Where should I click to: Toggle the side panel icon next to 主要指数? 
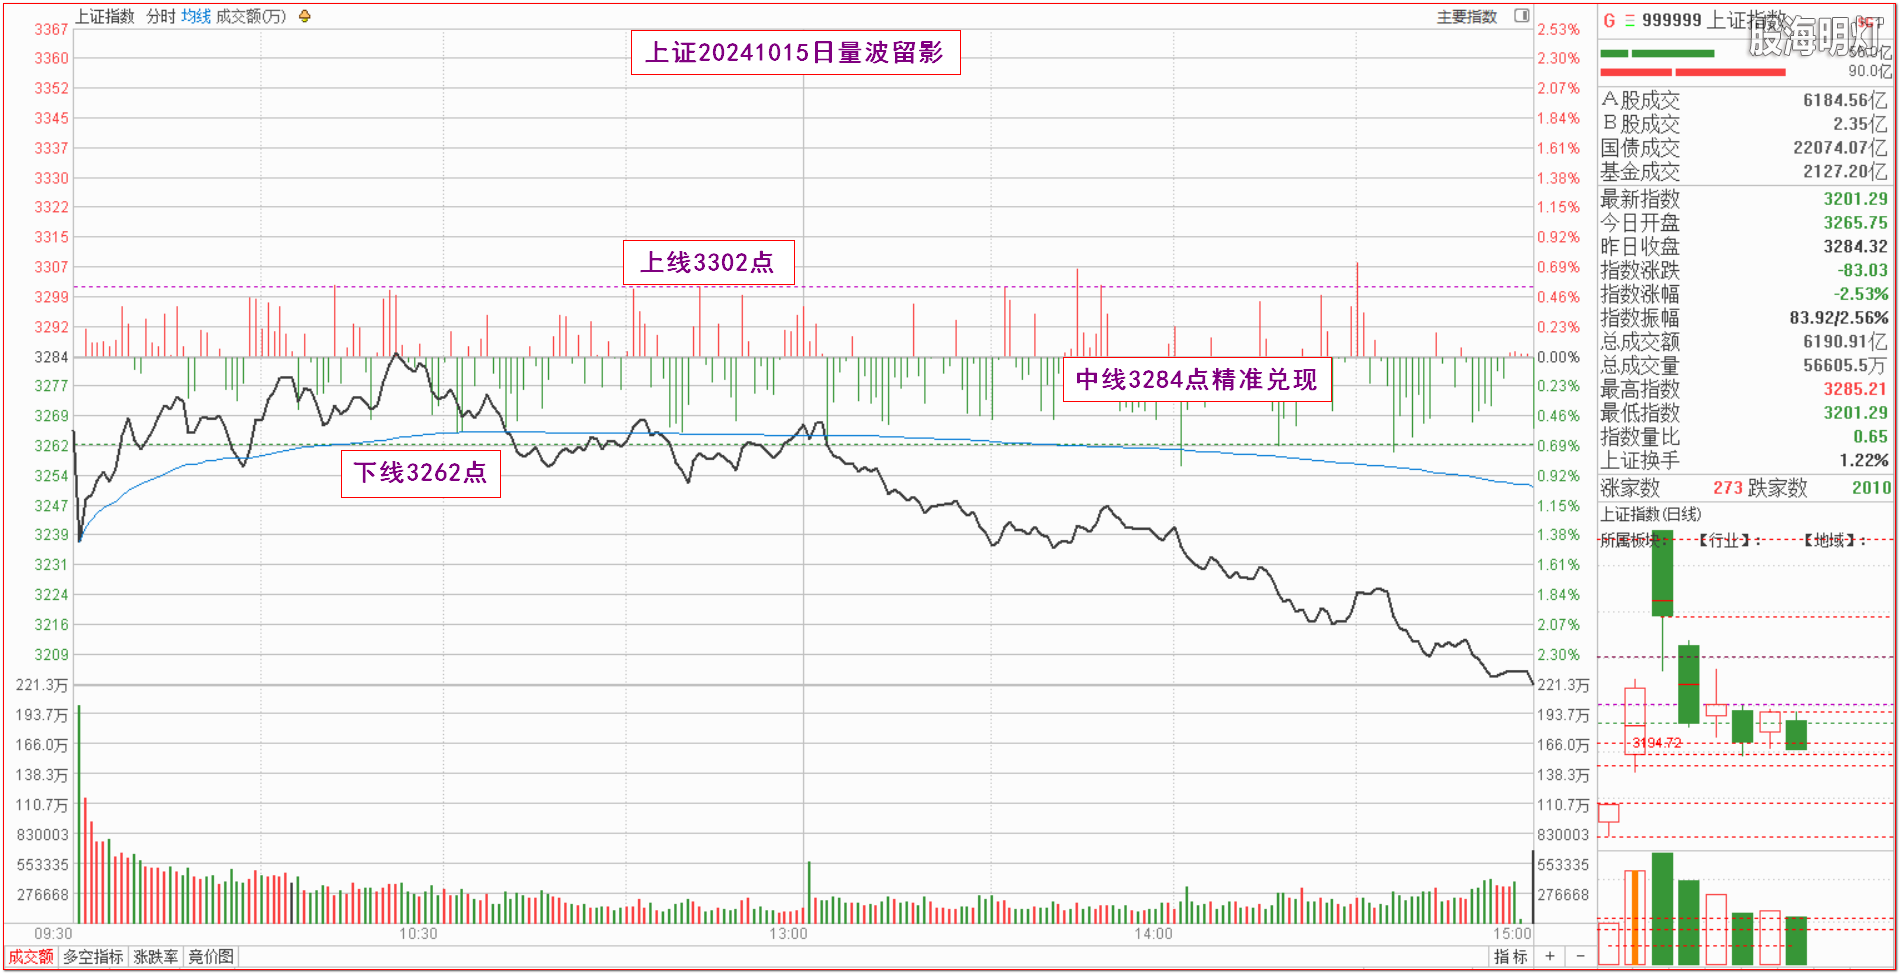tap(1522, 16)
